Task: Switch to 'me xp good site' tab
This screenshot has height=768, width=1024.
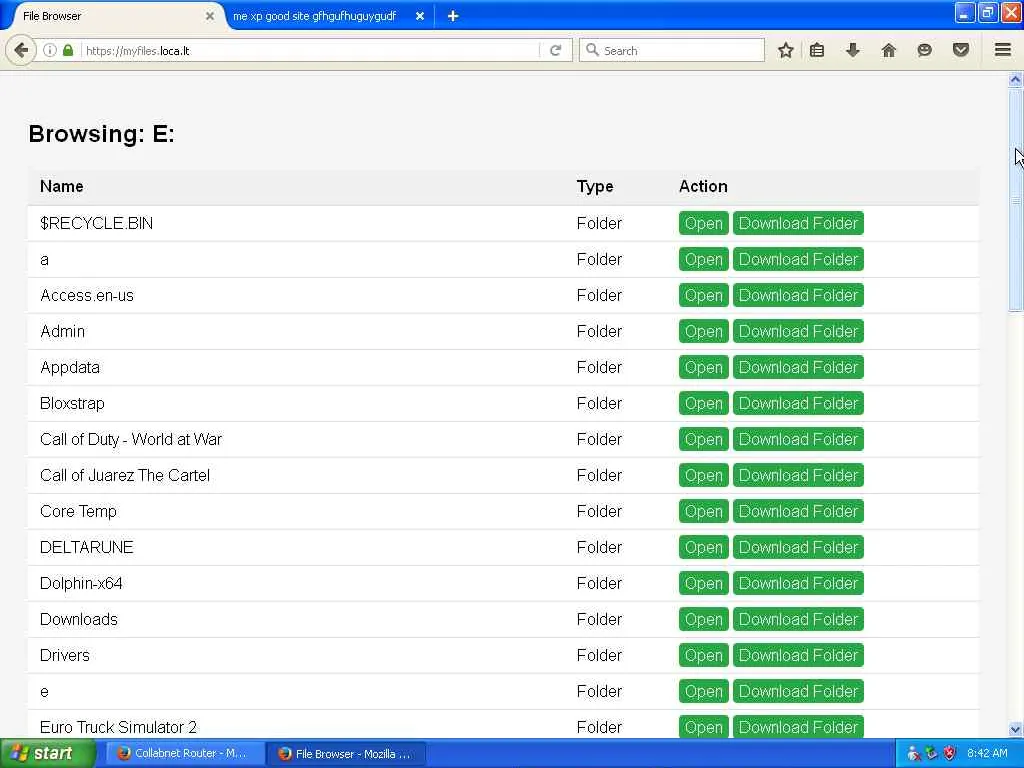Action: pyautogui.click(x=314, y=16)
